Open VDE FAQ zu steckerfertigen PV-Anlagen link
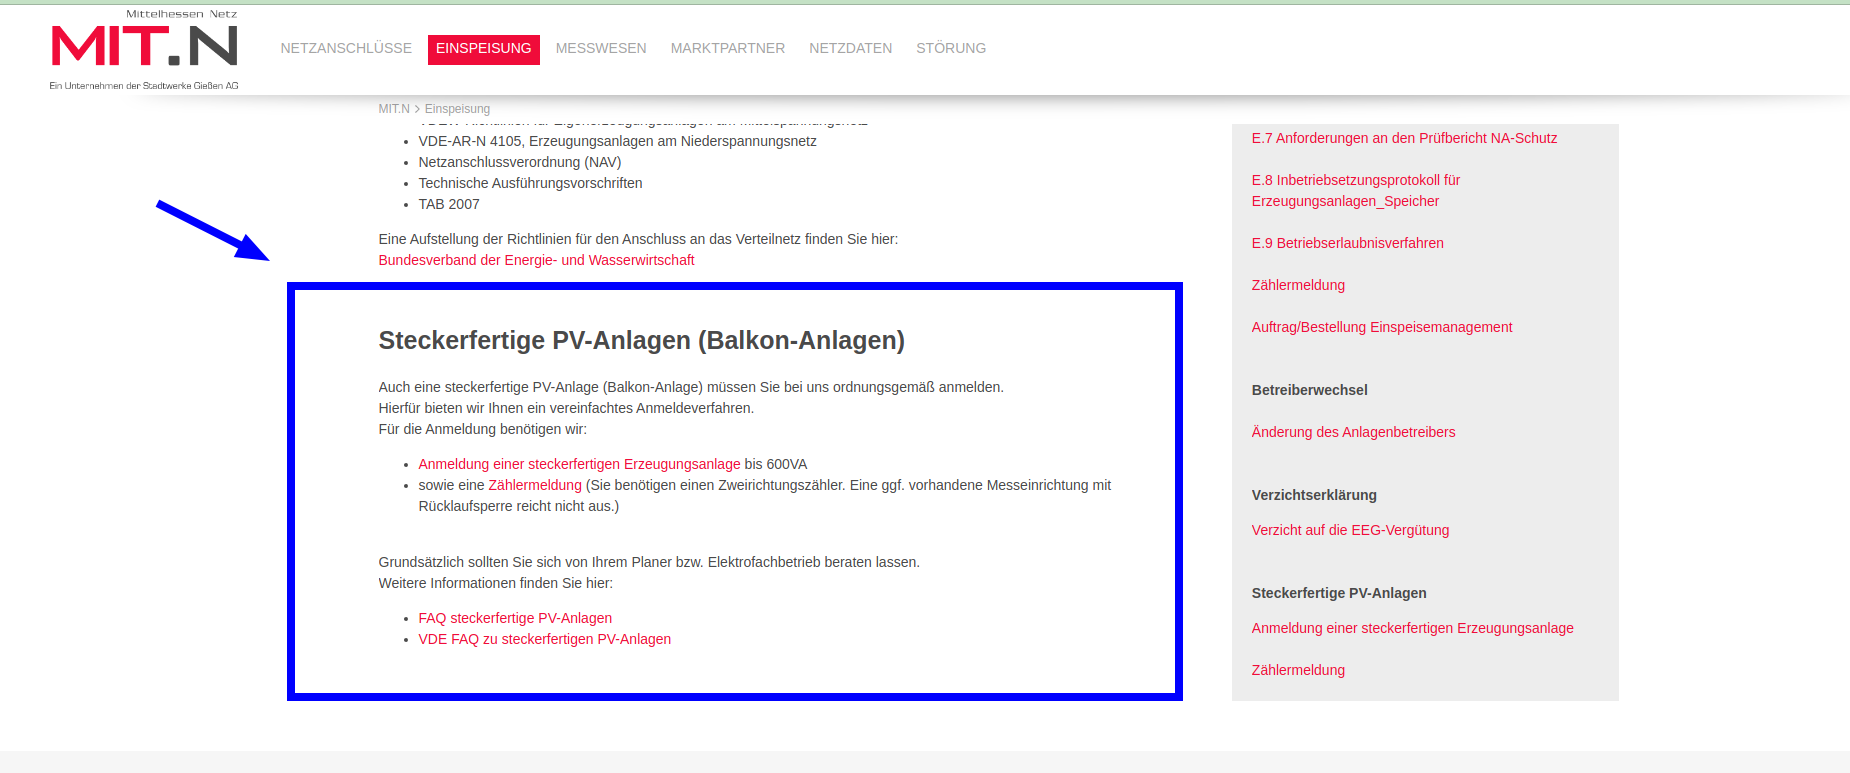 (x=545, y=639)
